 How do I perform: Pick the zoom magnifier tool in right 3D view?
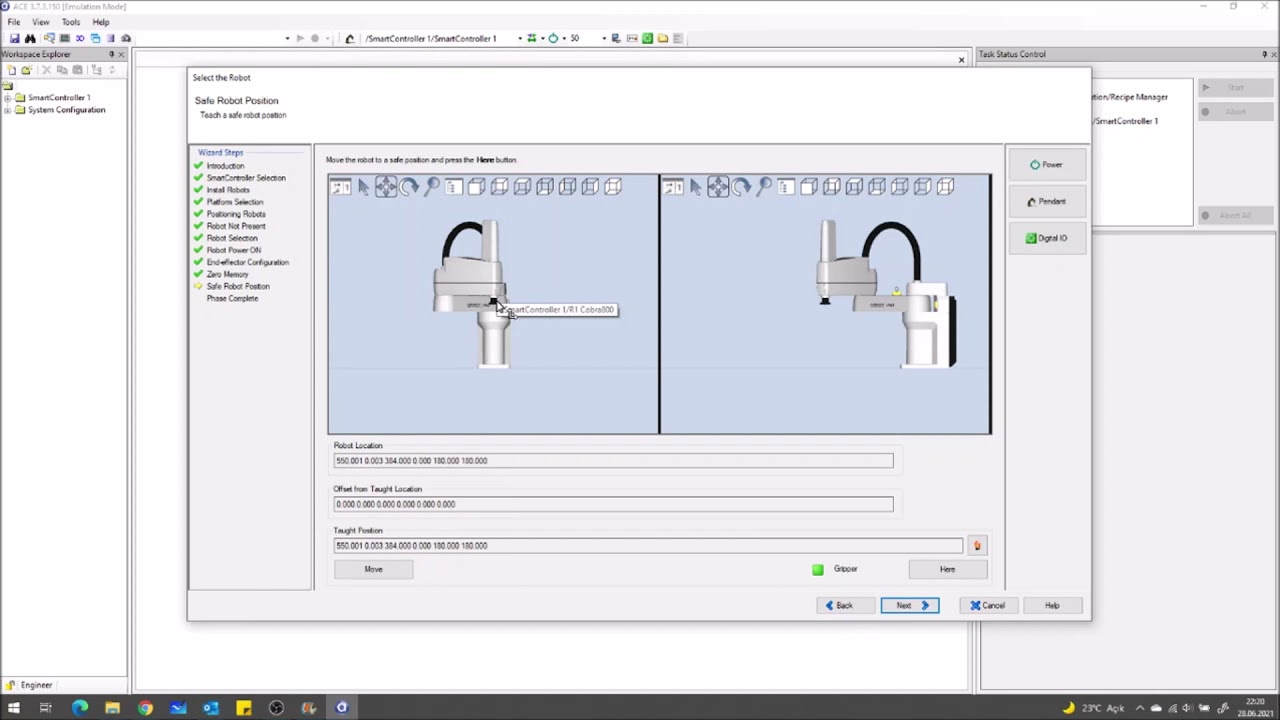coord(764,187)
